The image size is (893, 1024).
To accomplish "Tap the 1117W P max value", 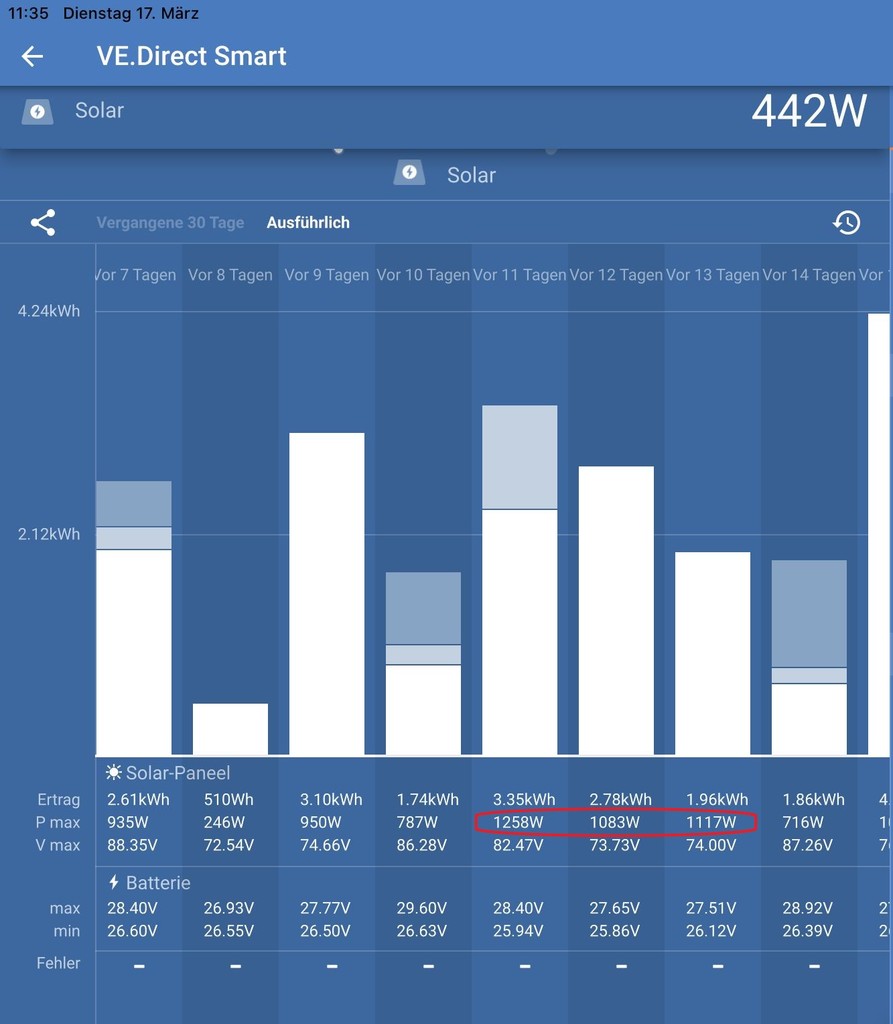I will pos(711,822).
